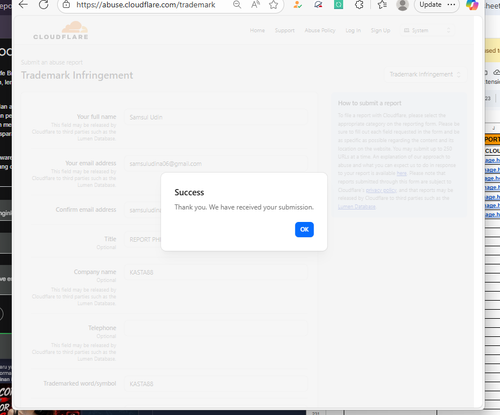The image size is (500, 415).
Task: Click 'Thank you. We have received your submission.' text
Action: pyautogui.click(x=244, y=207)
